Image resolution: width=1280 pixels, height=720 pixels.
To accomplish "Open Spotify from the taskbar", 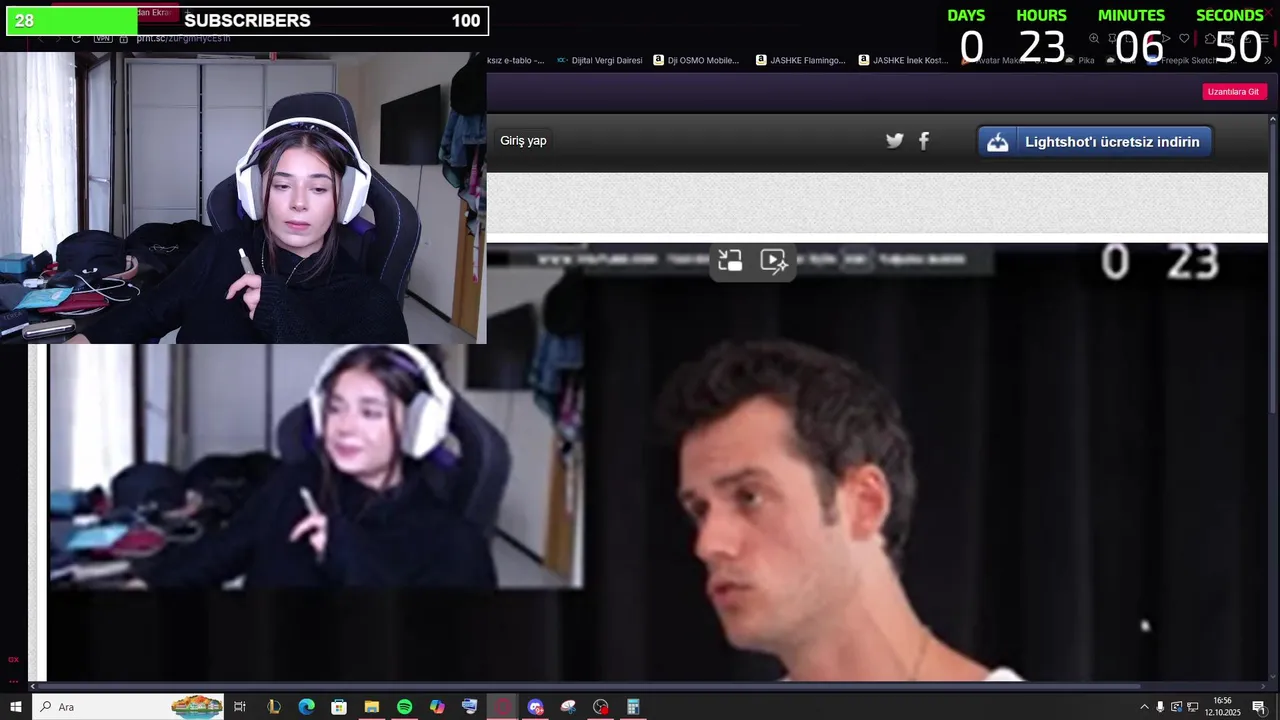I will click(x=404, y=707).
